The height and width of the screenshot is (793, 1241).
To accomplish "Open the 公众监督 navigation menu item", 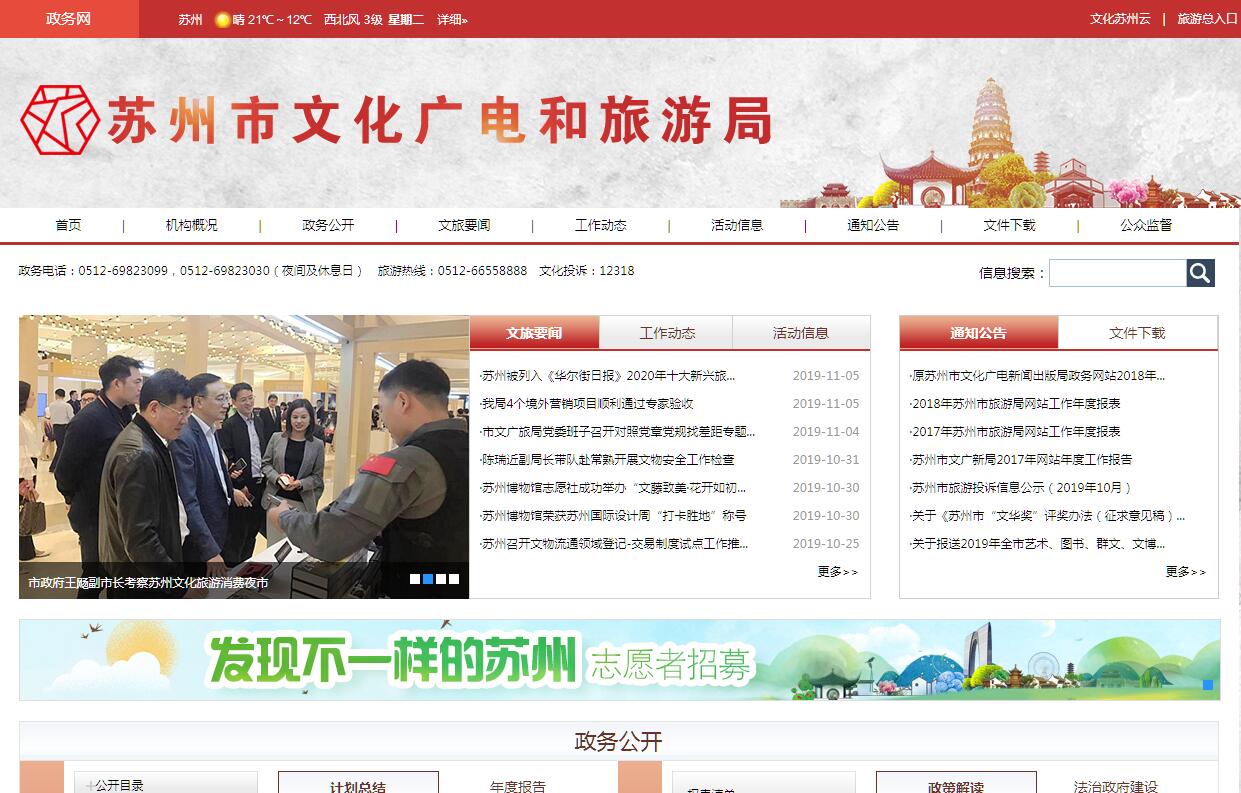I will (x=1146, y=225).
